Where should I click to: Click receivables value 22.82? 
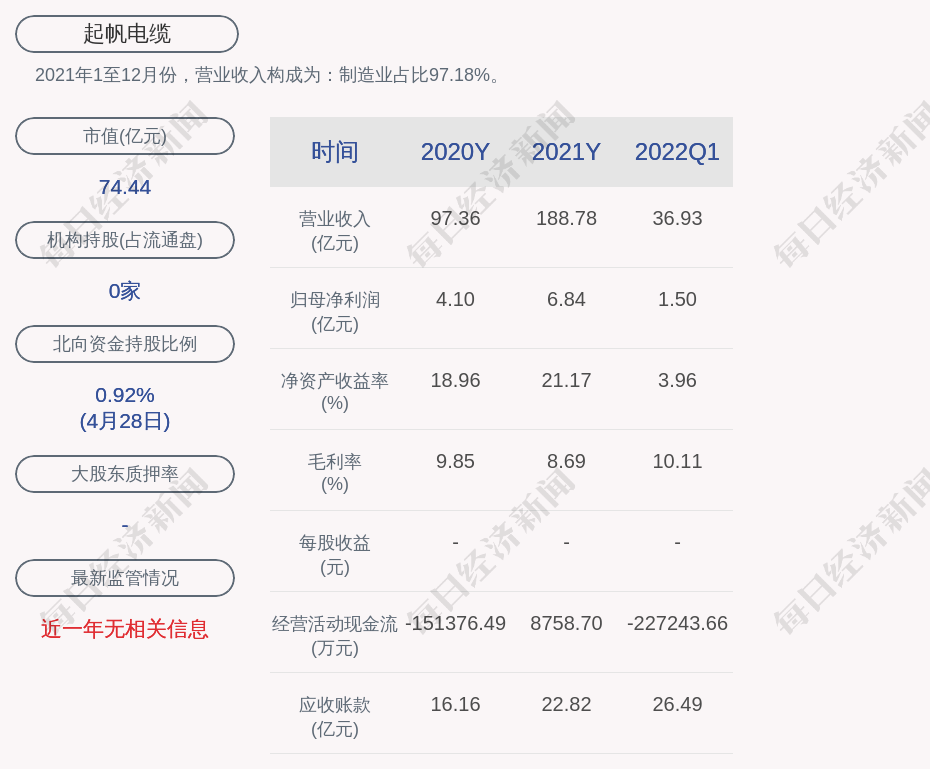(x=566, y=704)
